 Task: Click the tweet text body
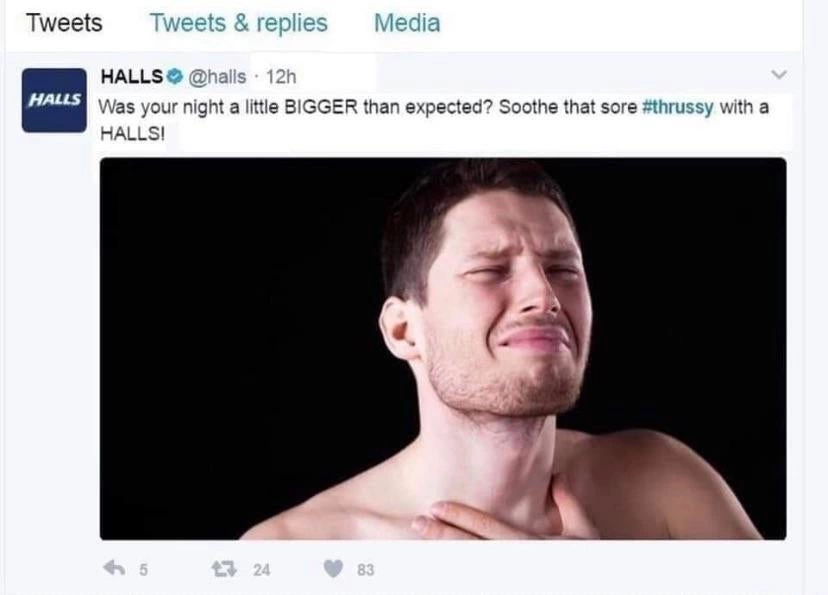coord(434,120)
